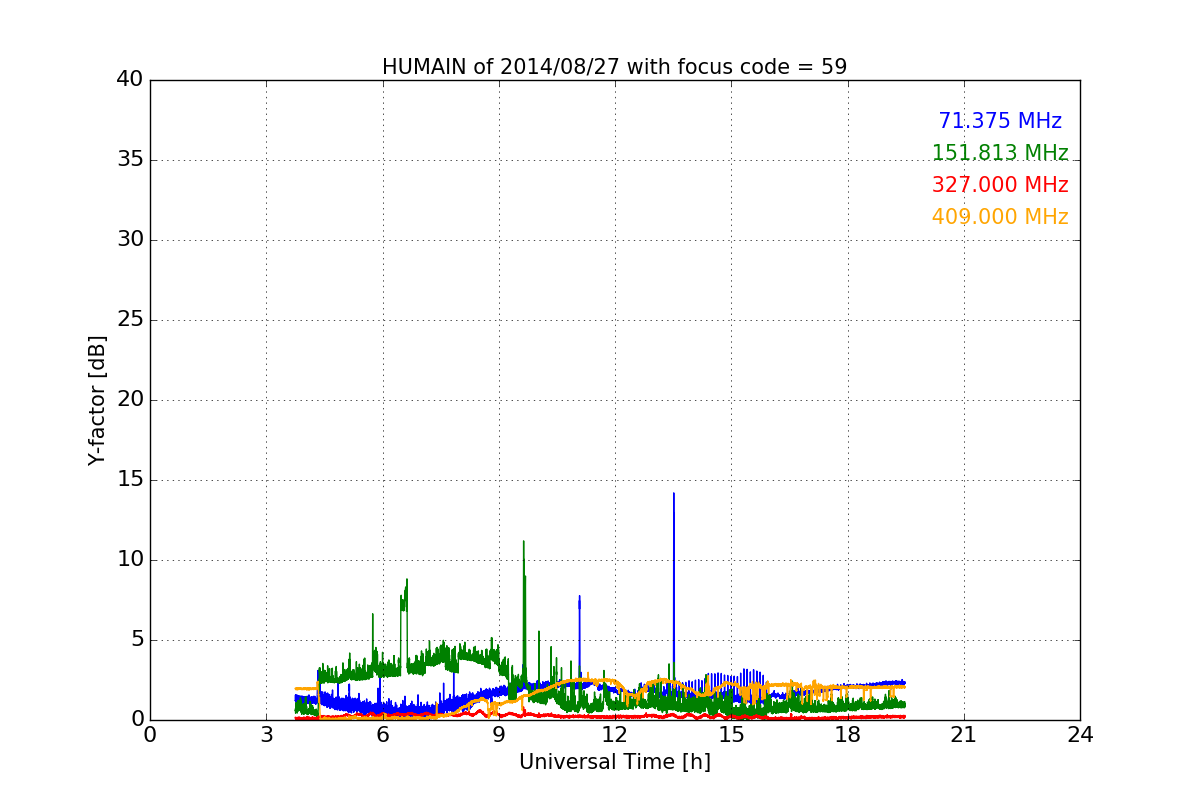This screenshot has height=800, width=1200.
Task: Click the plot title 'HUMAIN of 2014/08/27 with focus code = 59'
Action: click(614, 67)
